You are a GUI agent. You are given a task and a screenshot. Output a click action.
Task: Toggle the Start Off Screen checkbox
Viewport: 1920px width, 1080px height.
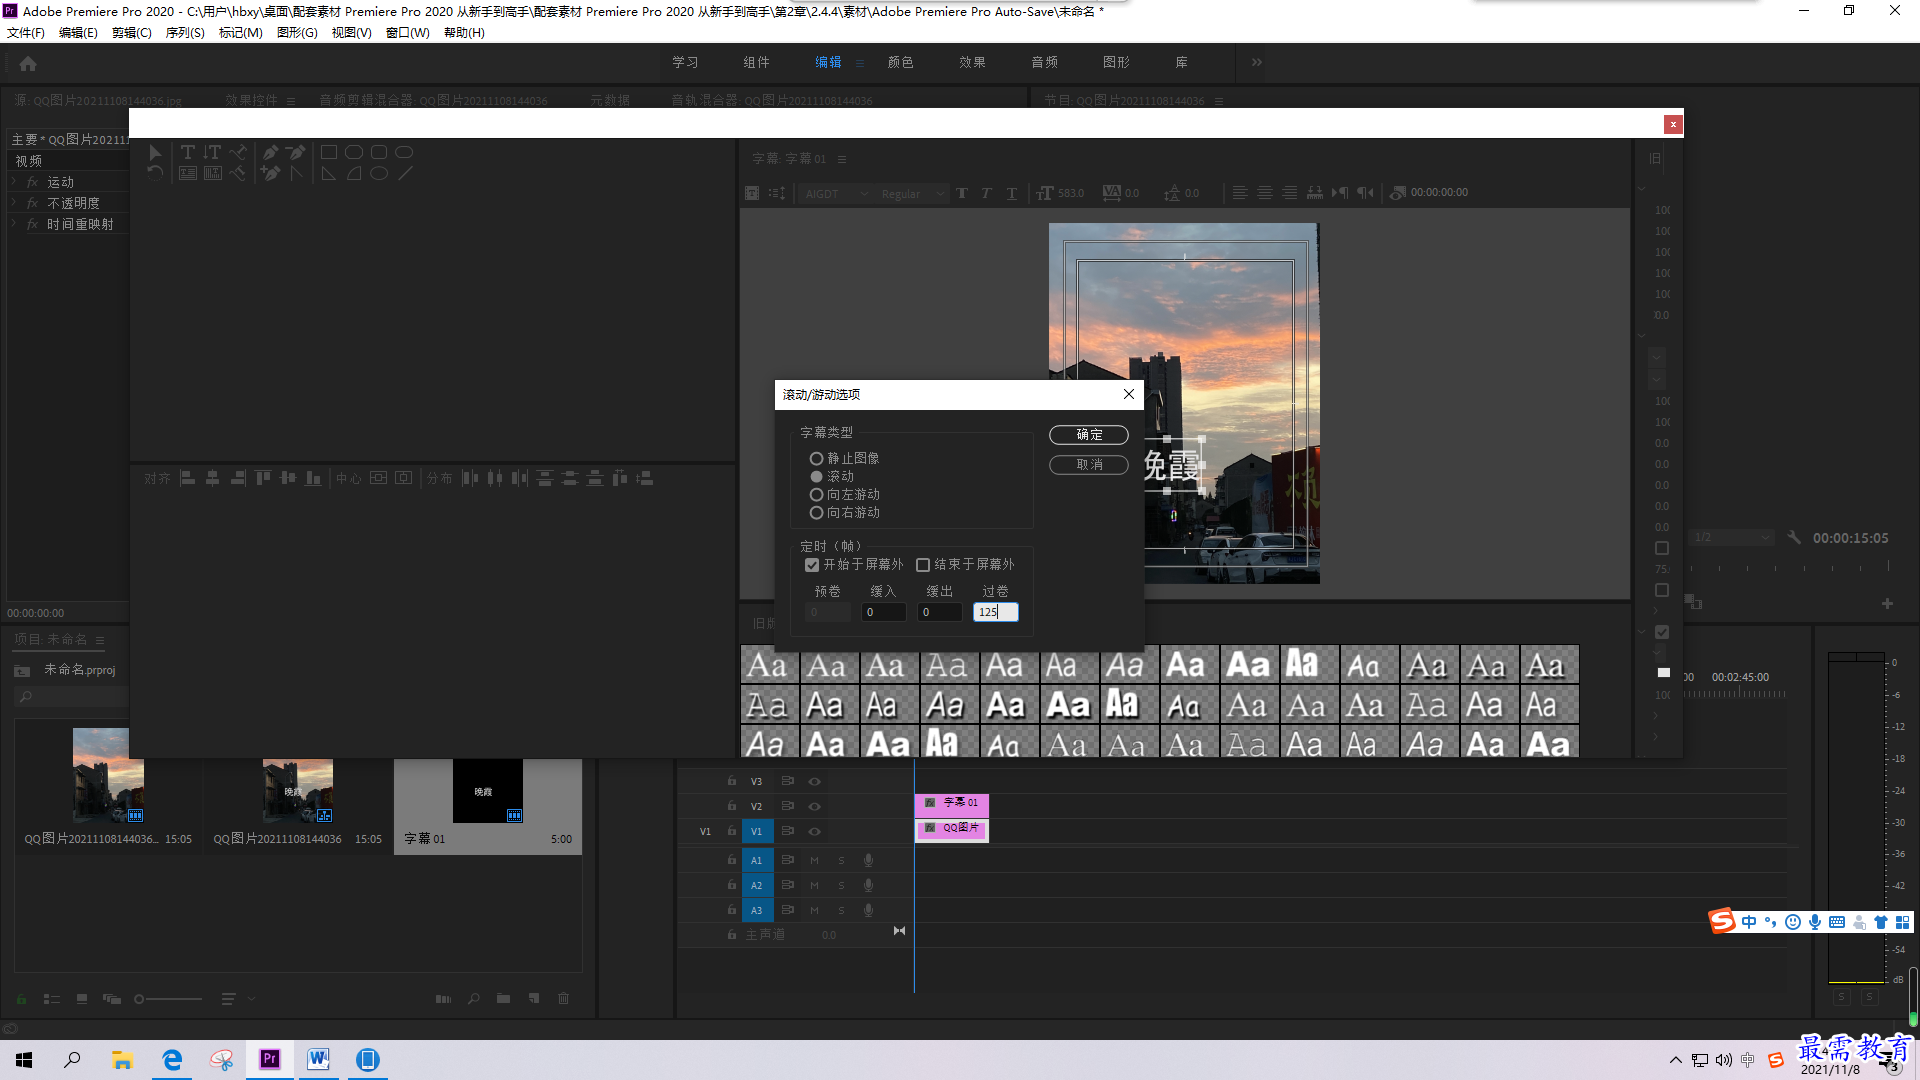coord(812,565)
